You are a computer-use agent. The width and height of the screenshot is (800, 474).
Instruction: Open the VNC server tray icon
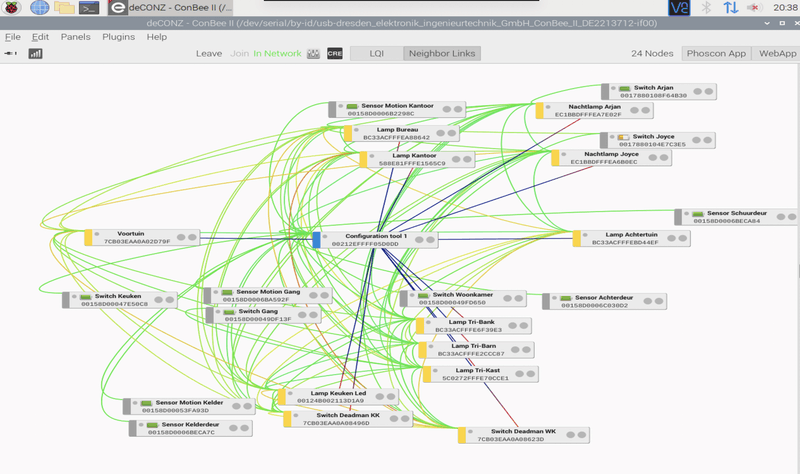pyautogui.click(x=679, y=7)
